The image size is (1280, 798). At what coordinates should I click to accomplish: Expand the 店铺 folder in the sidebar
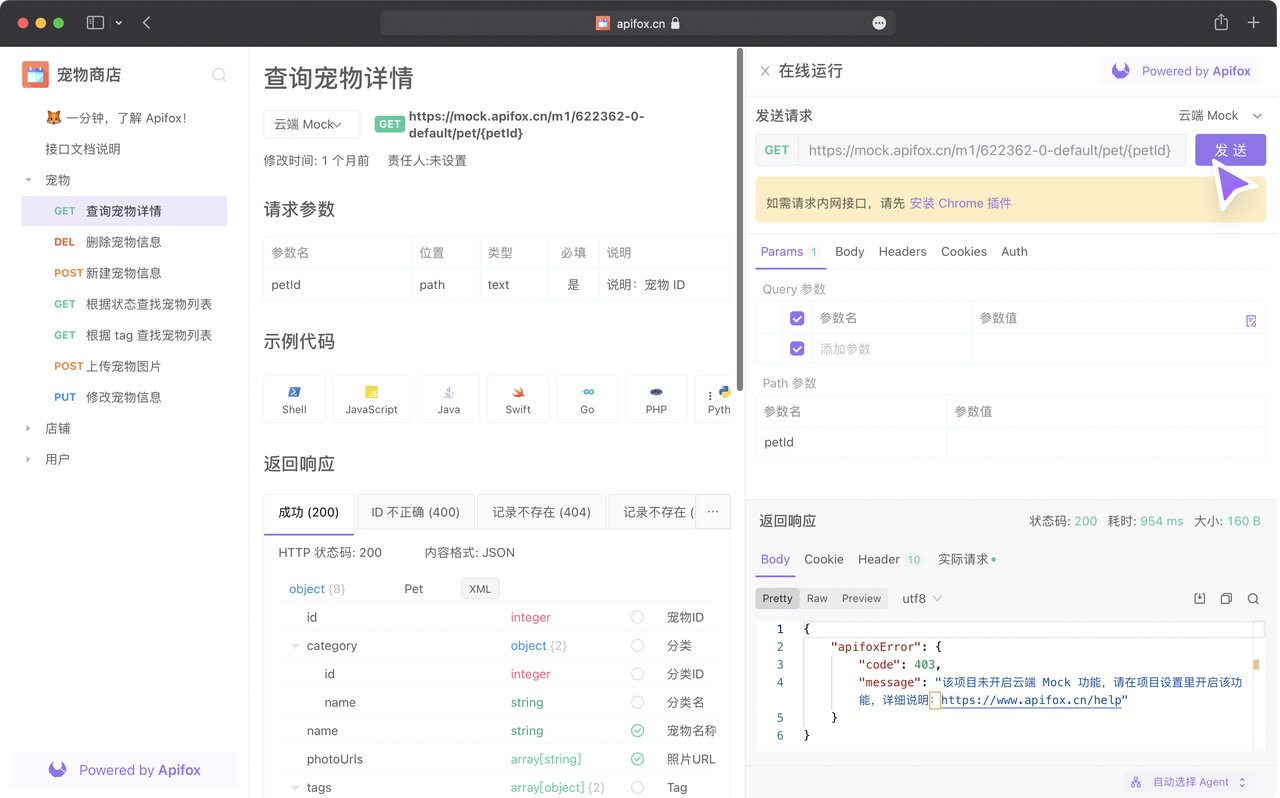(28, 428)
